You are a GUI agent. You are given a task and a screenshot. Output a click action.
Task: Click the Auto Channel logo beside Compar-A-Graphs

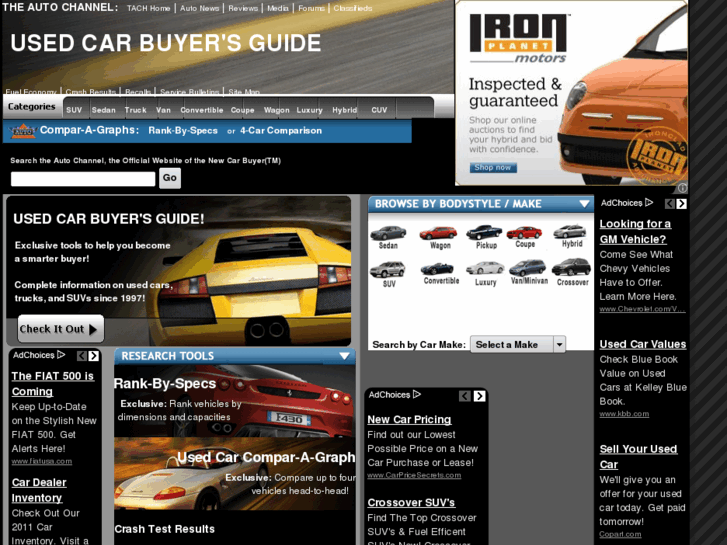[x=23, y=131]
